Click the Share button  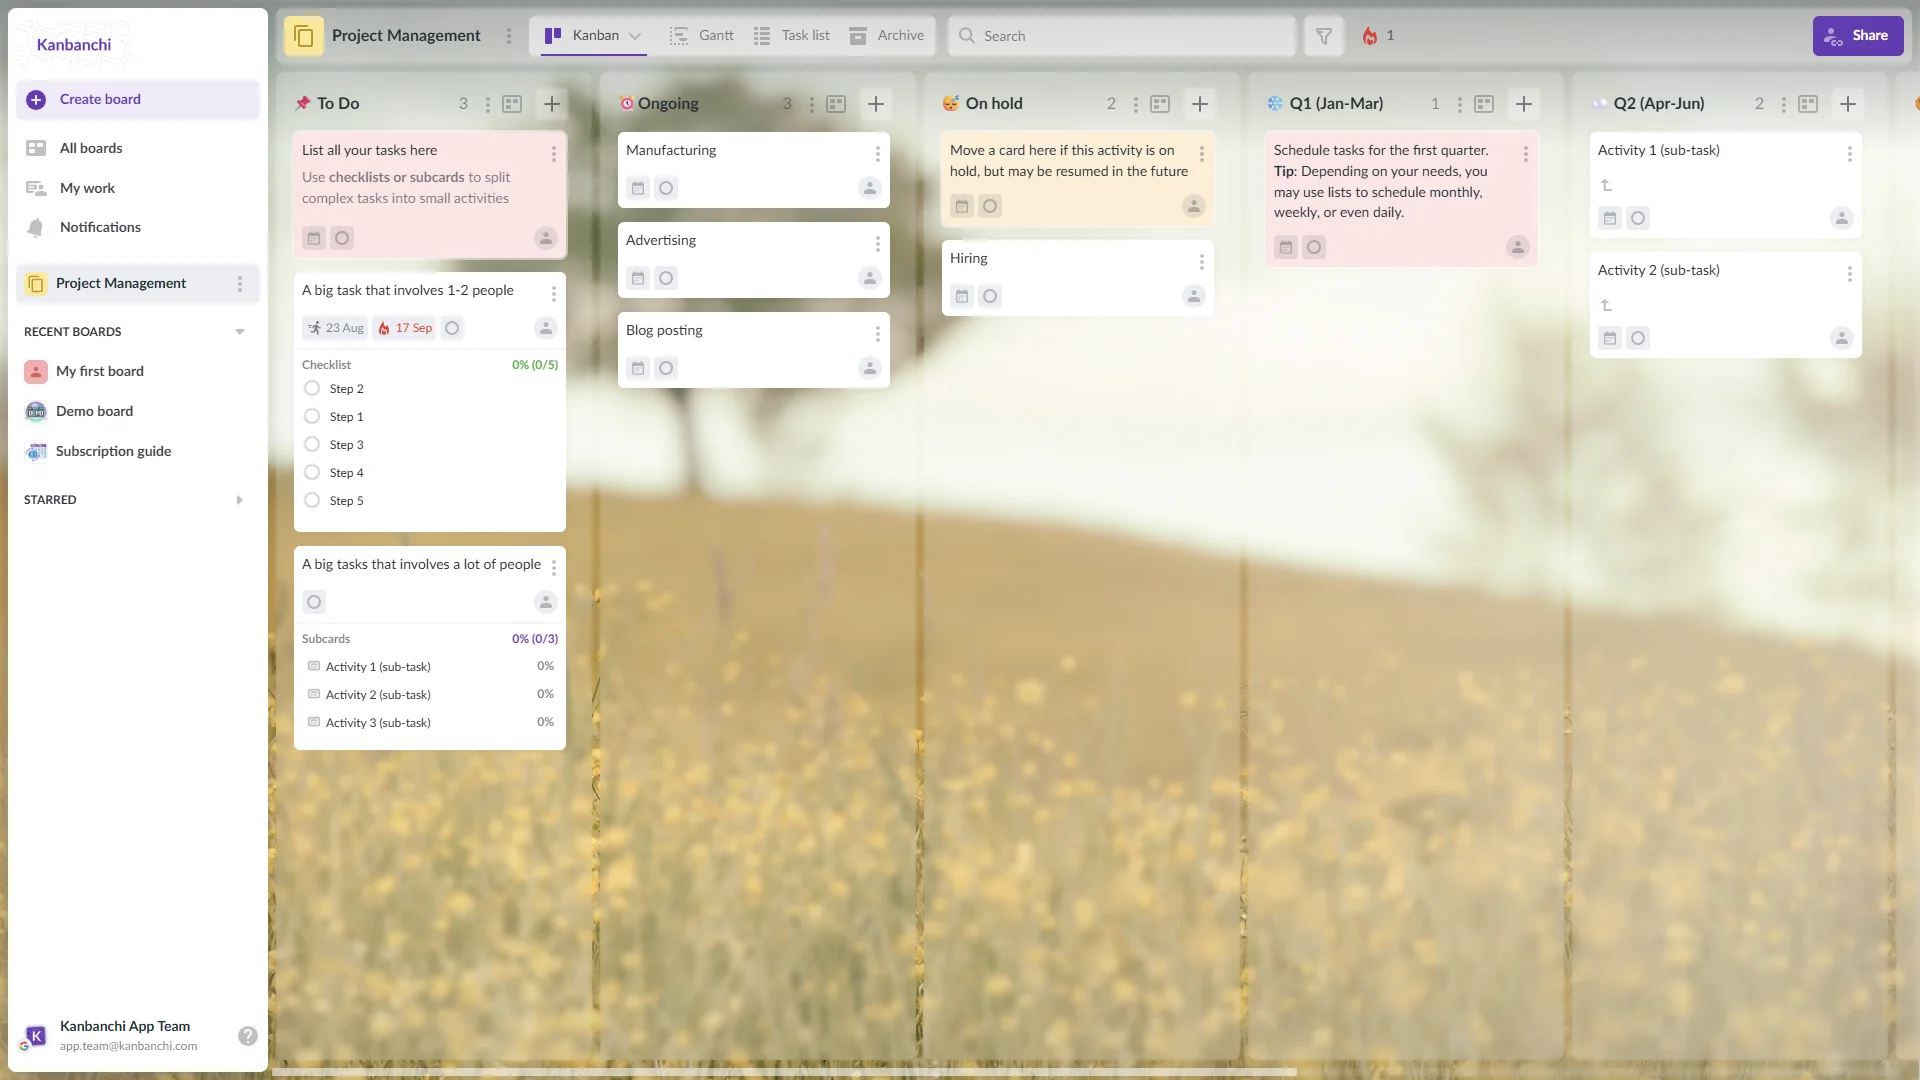pyautogui.click(x=1857, y=36)
